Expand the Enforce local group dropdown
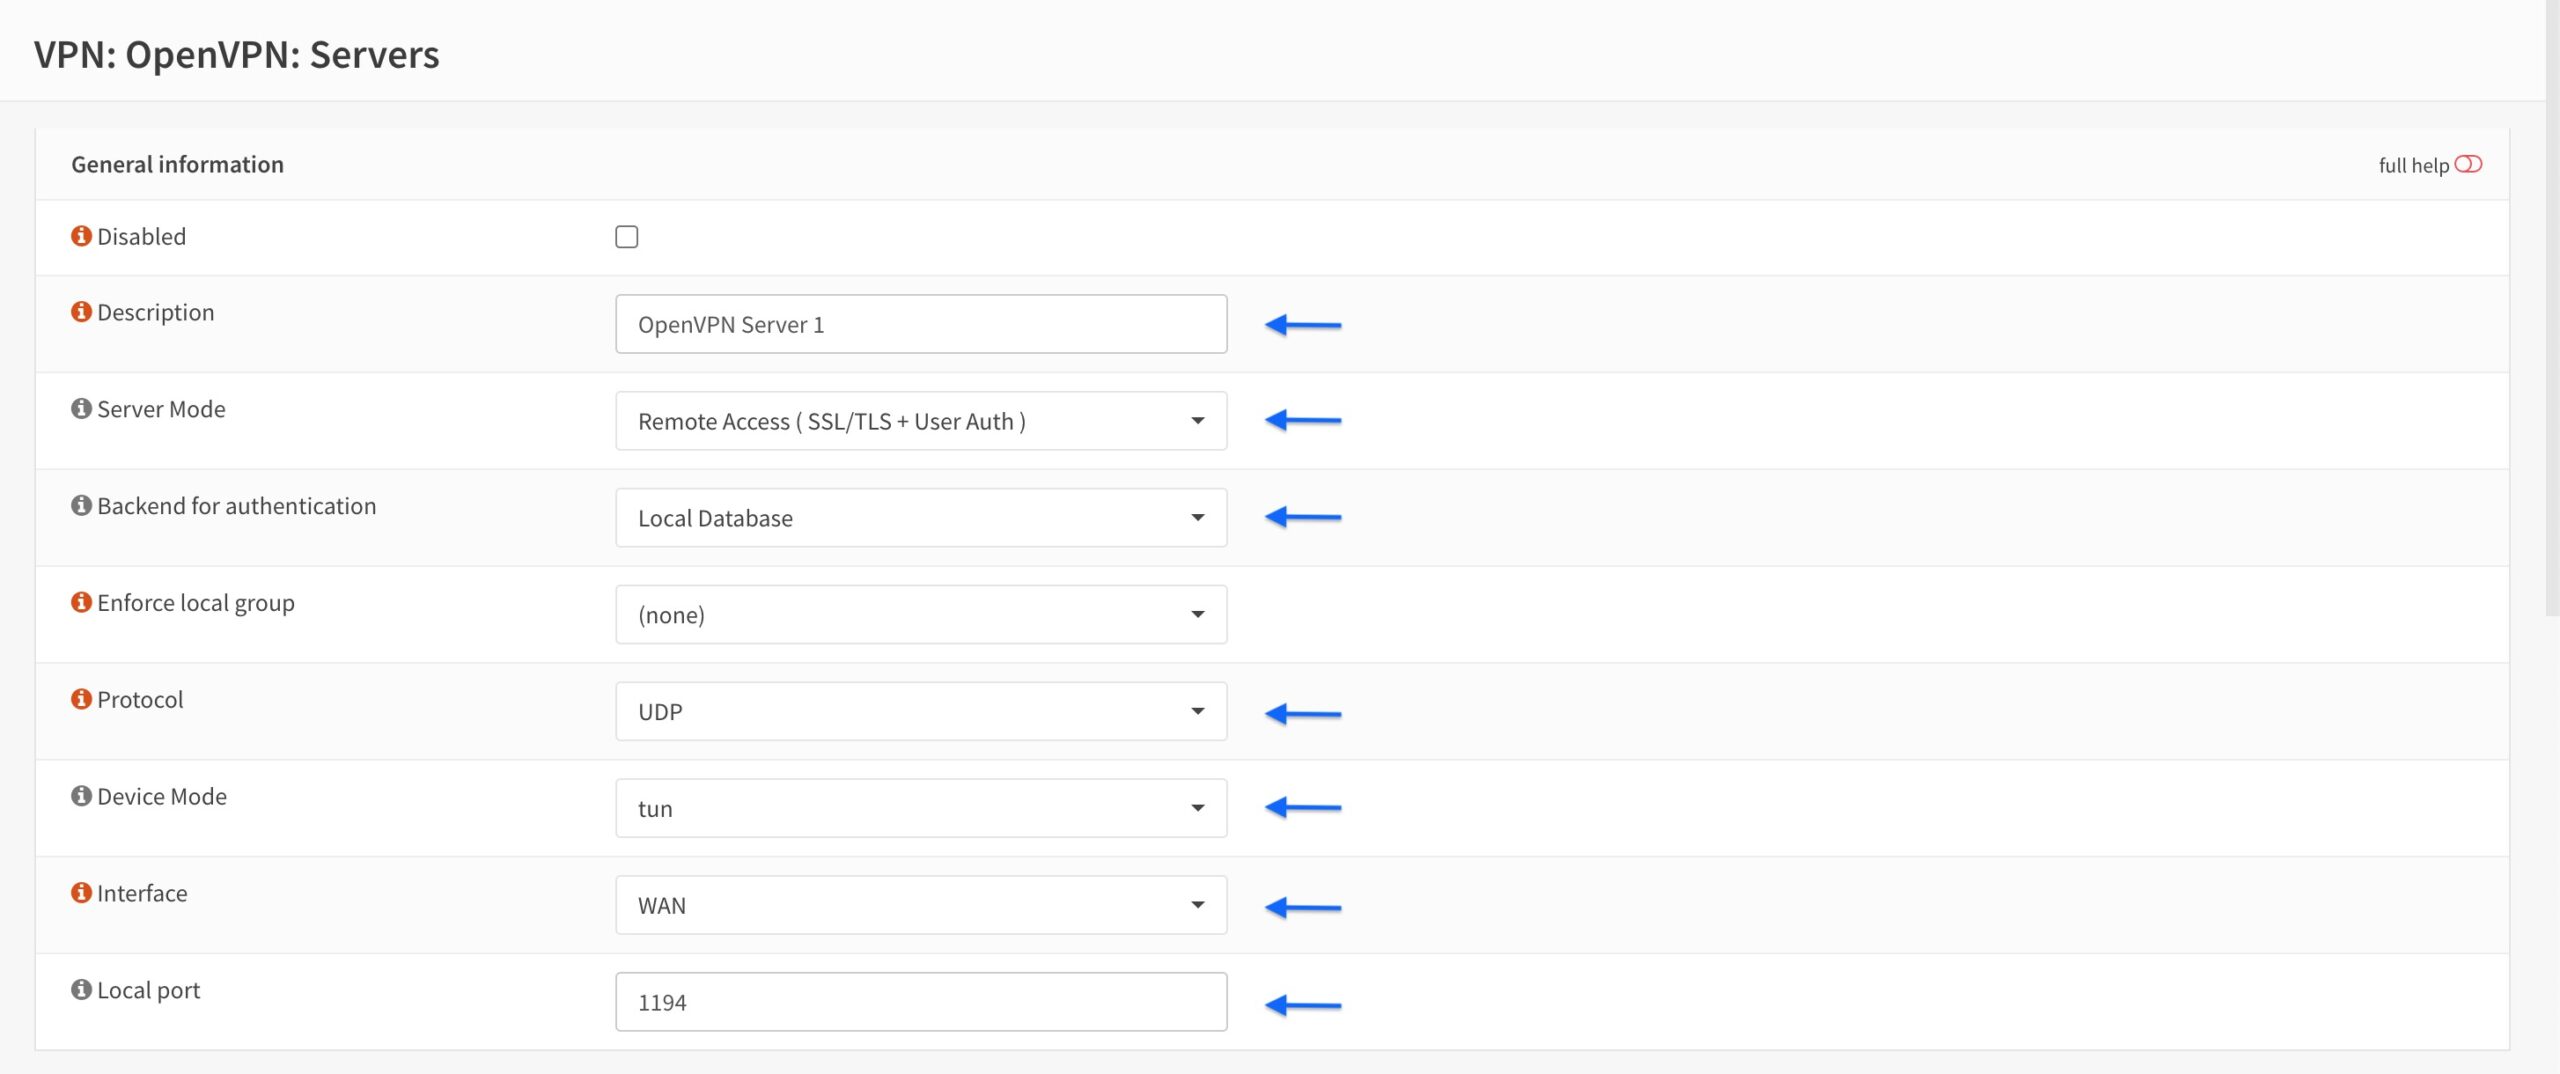The height and width of the screenshot is (1074, 2560). (x=1198, y=614)
